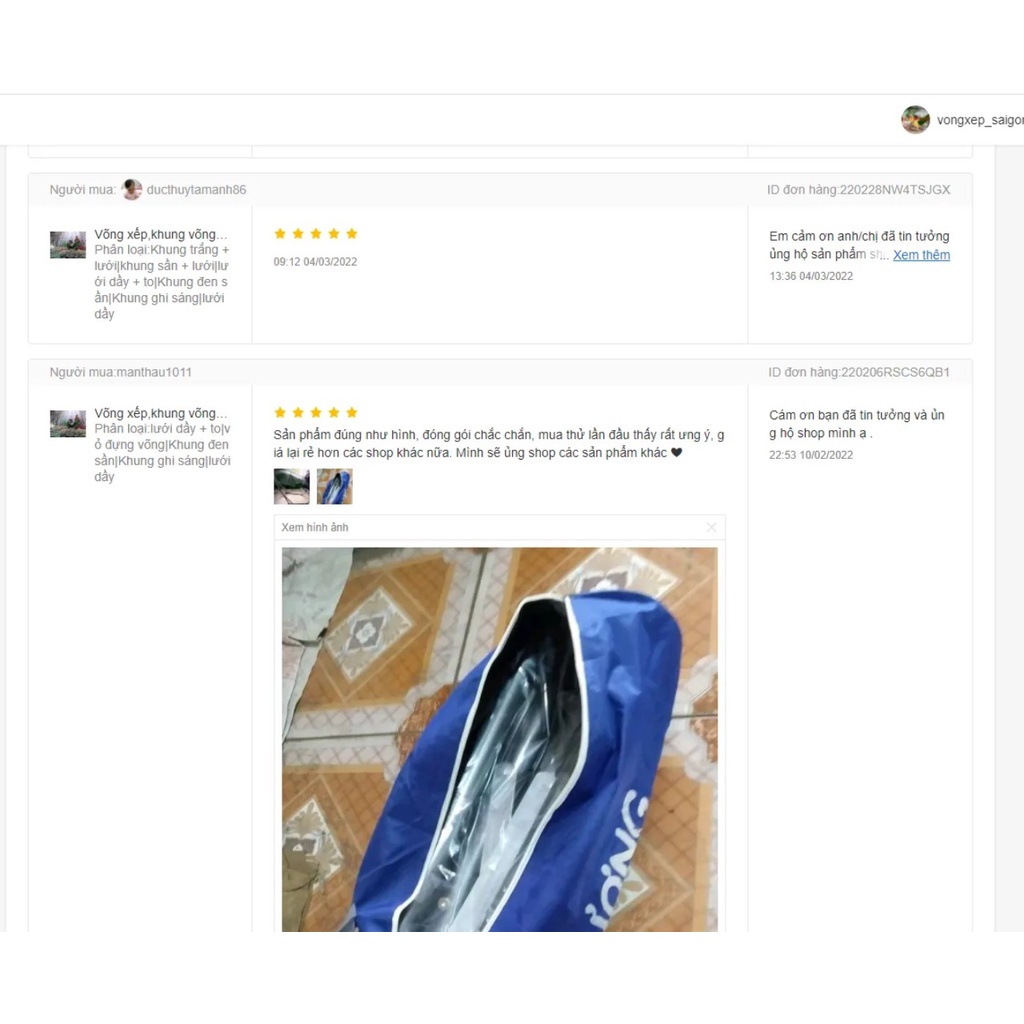Click five-star rating of manthau1011 review
Viewport: 1024px width, 1024px height.
tap(316, 413)
